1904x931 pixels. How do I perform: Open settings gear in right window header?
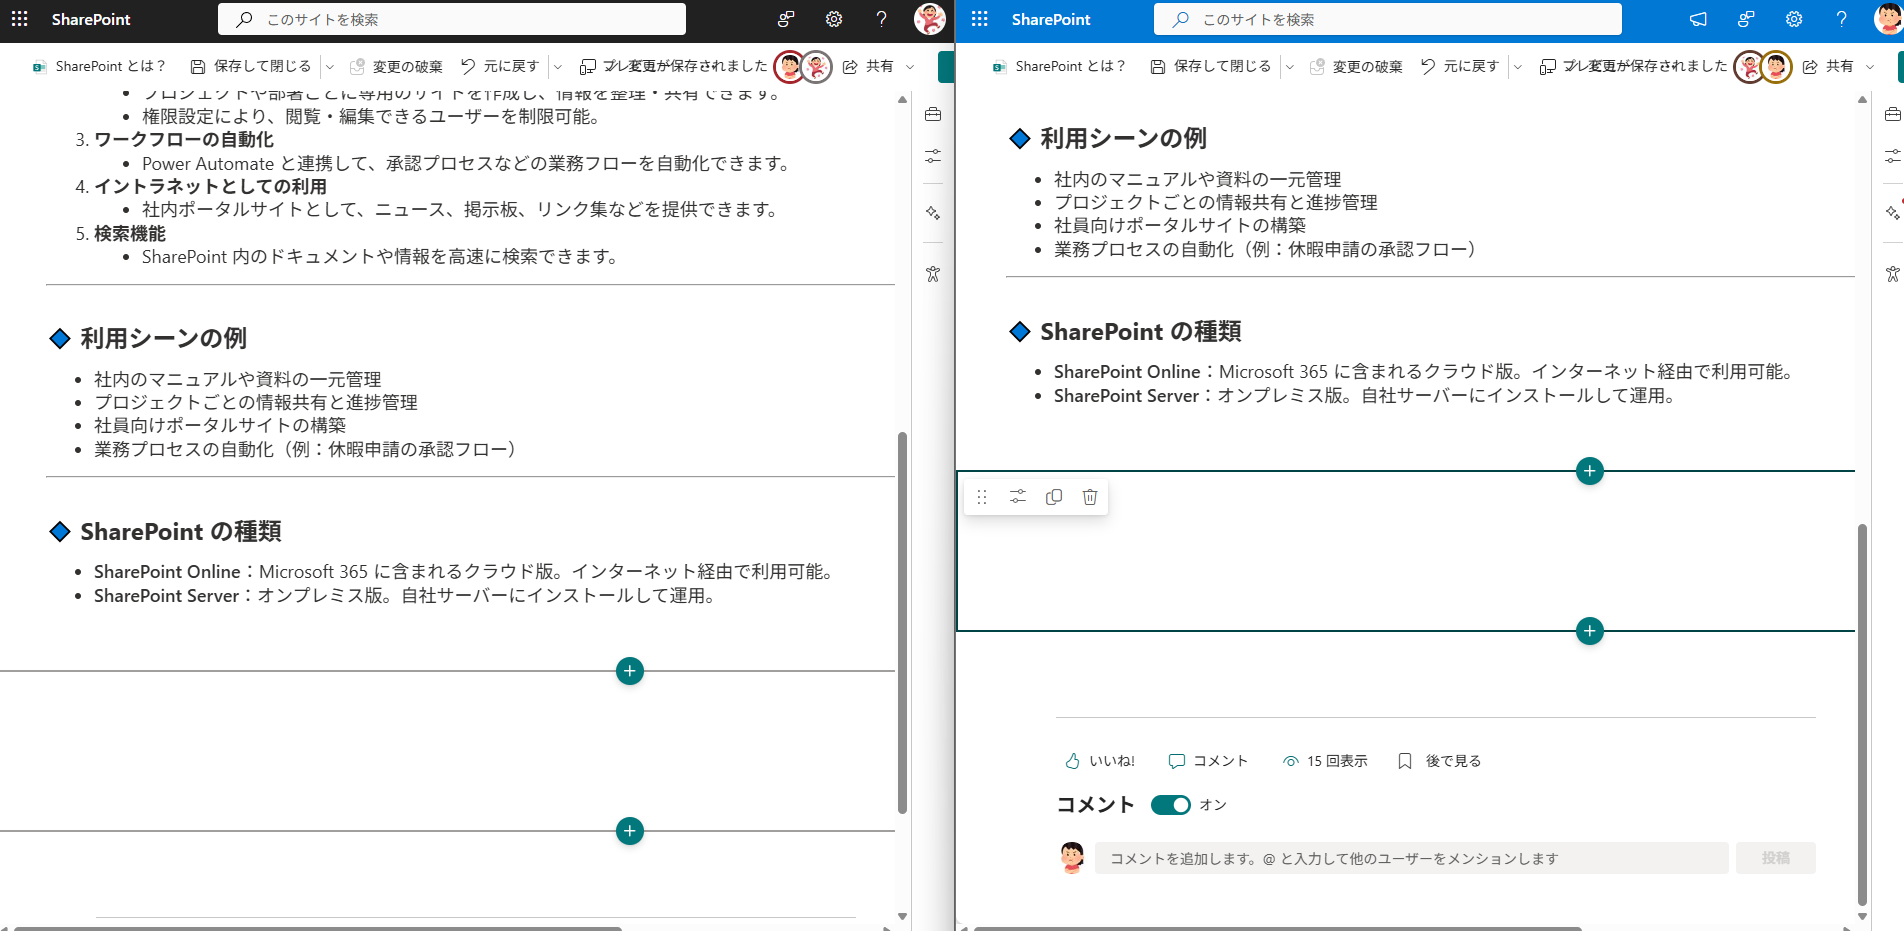click(1794, 19)
